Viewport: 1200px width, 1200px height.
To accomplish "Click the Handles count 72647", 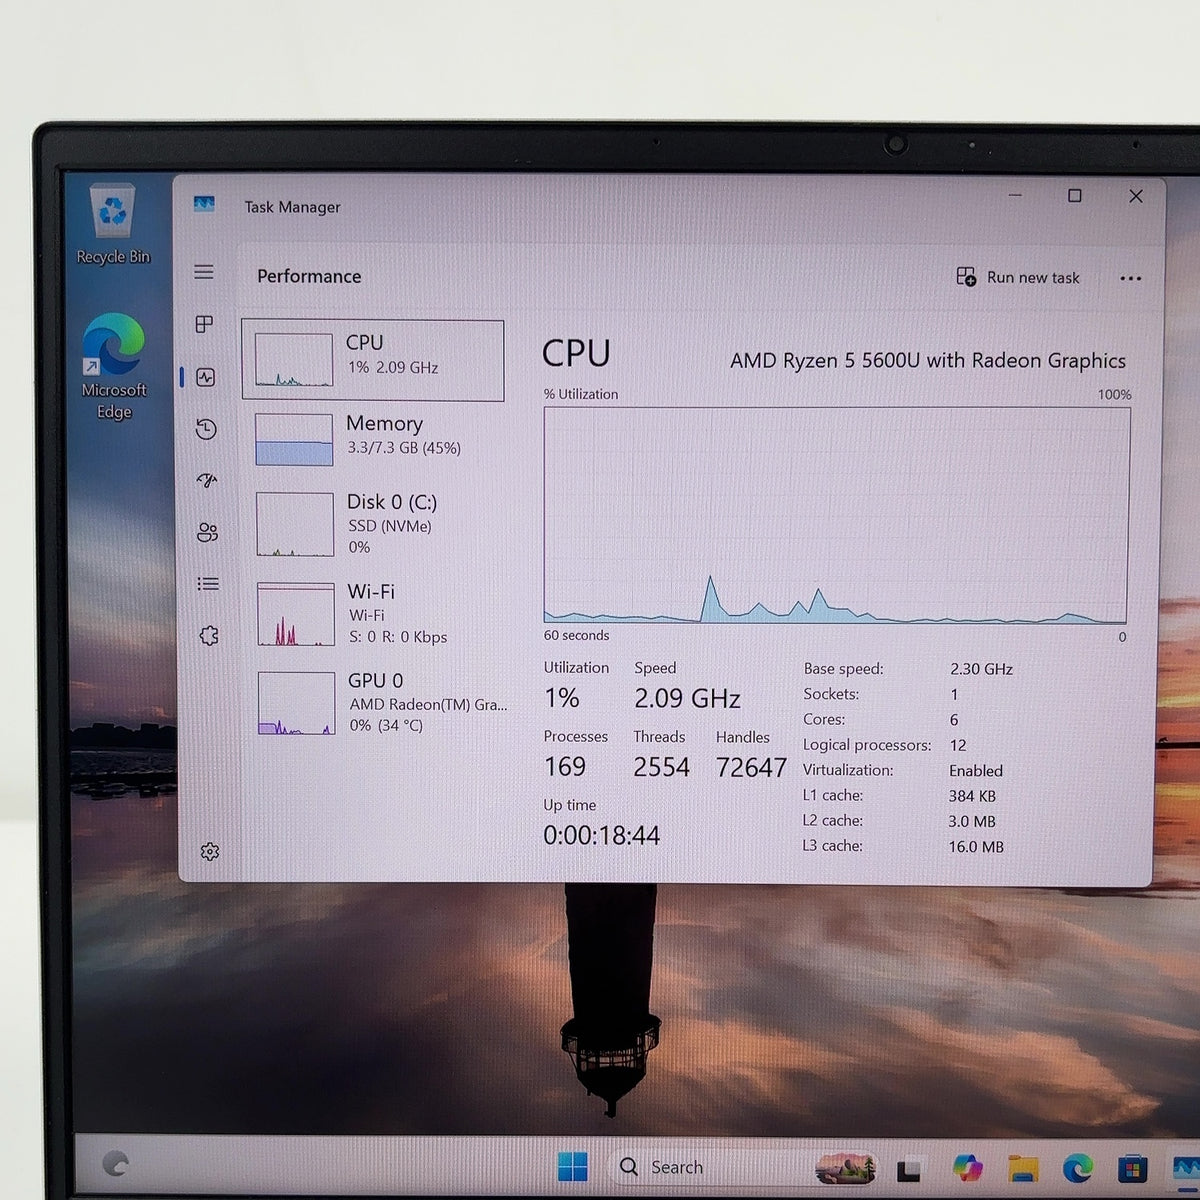I will (751, 767).
